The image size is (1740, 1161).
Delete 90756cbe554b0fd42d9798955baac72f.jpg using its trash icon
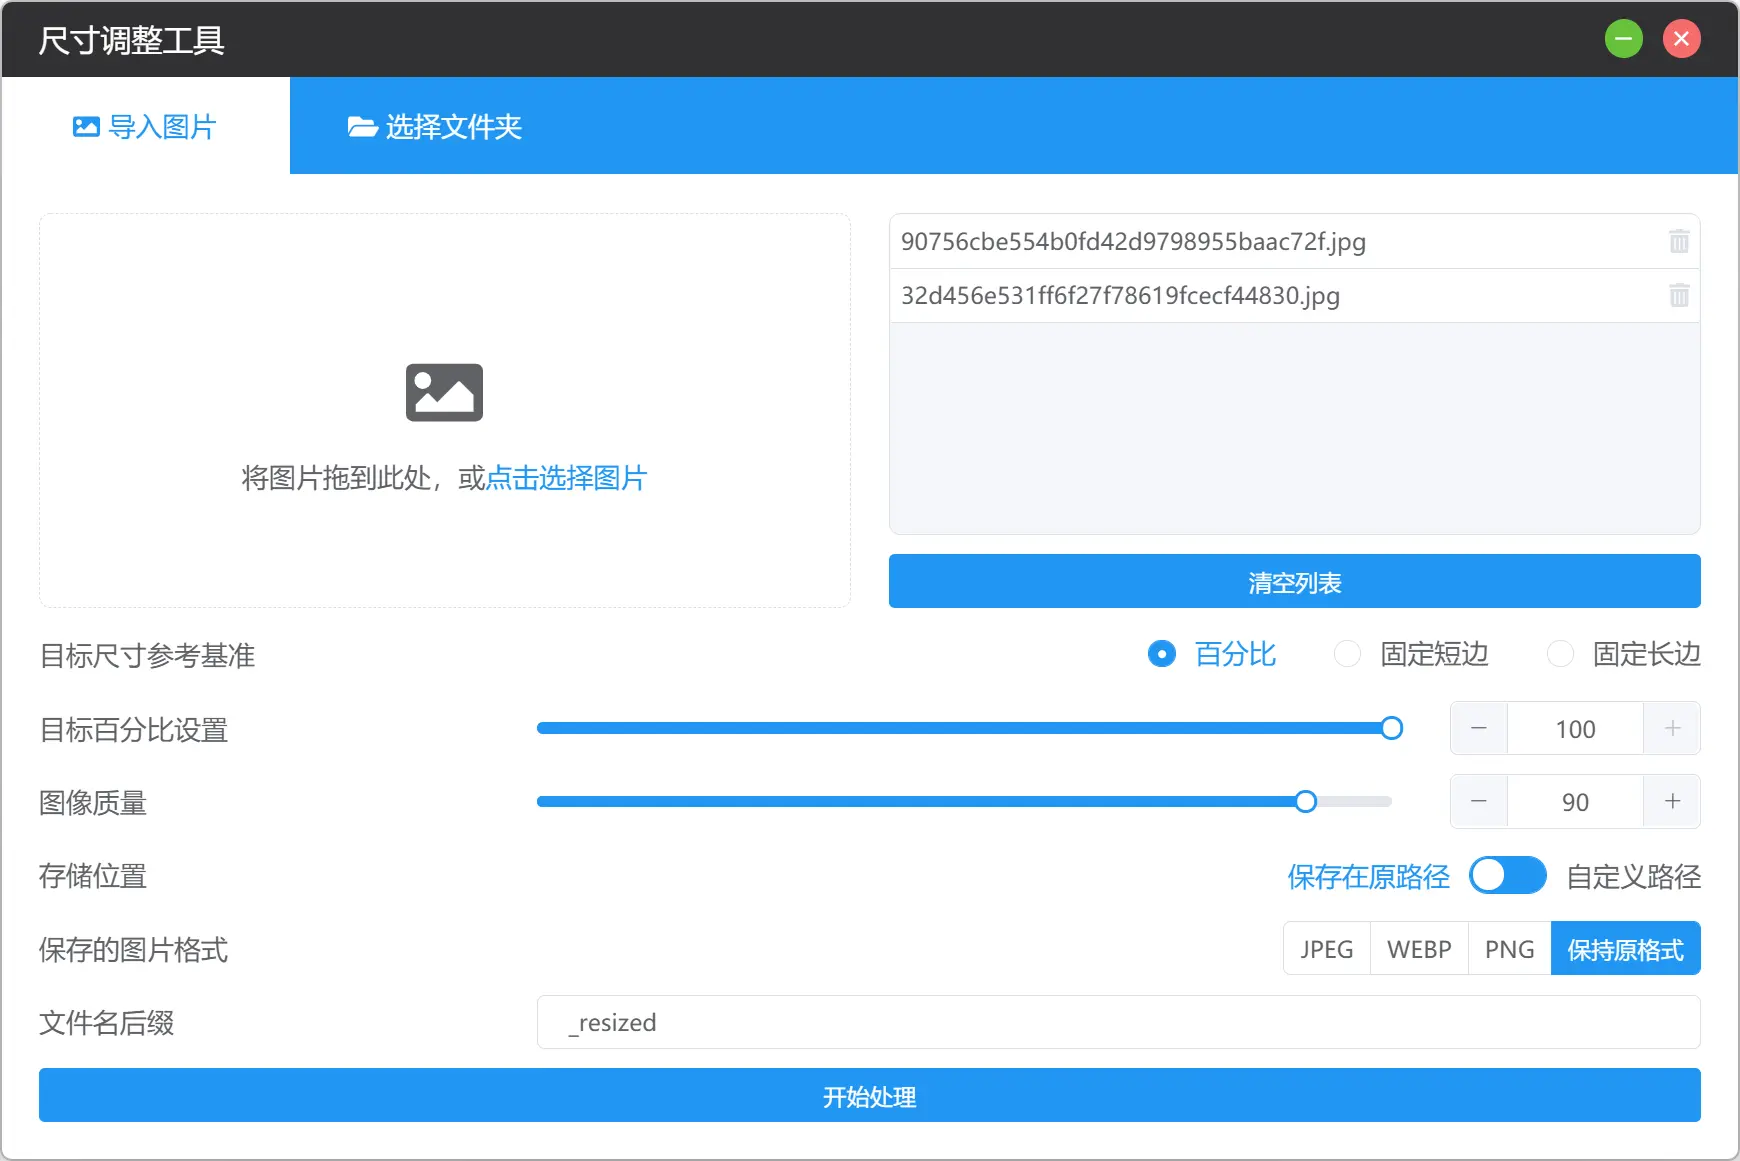pyautogui.click(x=1679, y=241)
